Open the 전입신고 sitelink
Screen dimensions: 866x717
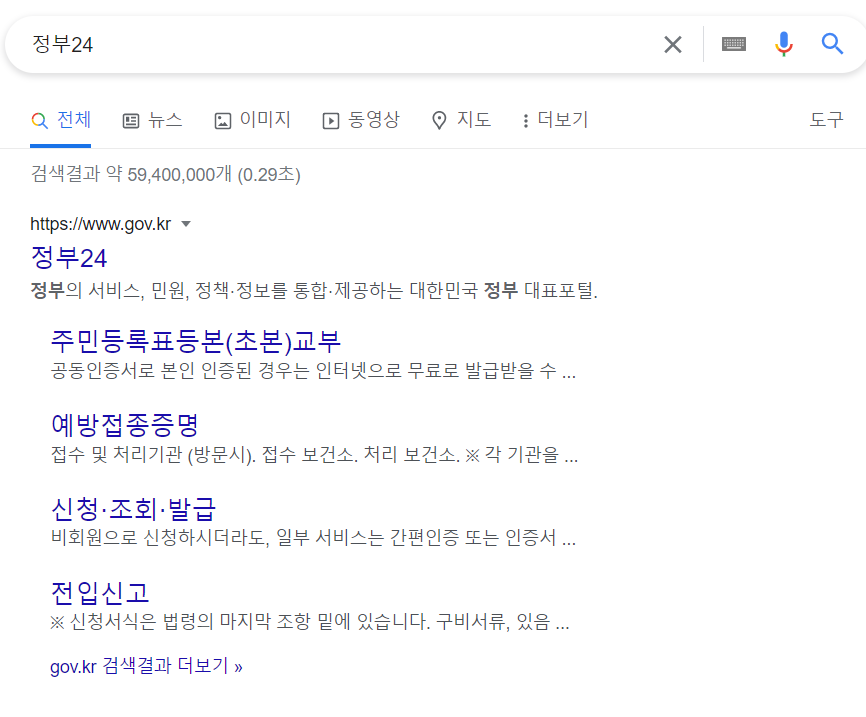(x=102, y=592)
